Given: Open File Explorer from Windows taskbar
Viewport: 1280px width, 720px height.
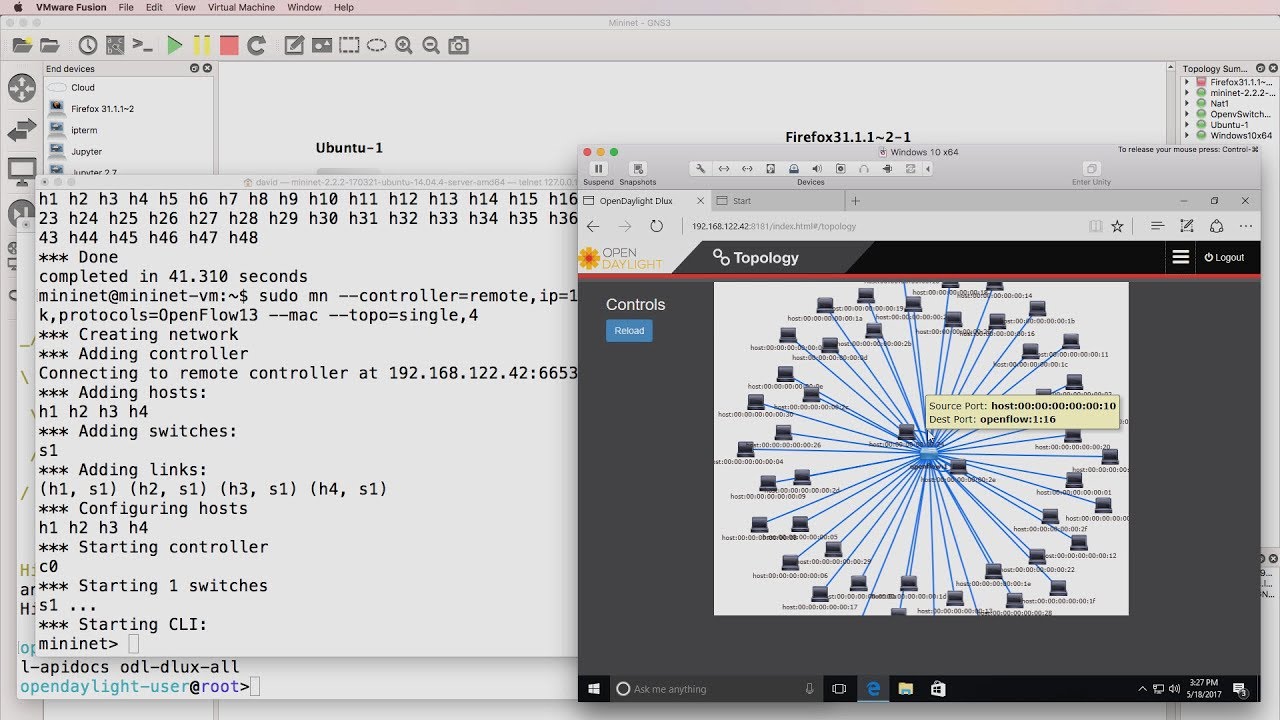Looking at the screenshot, I should 905,688.
